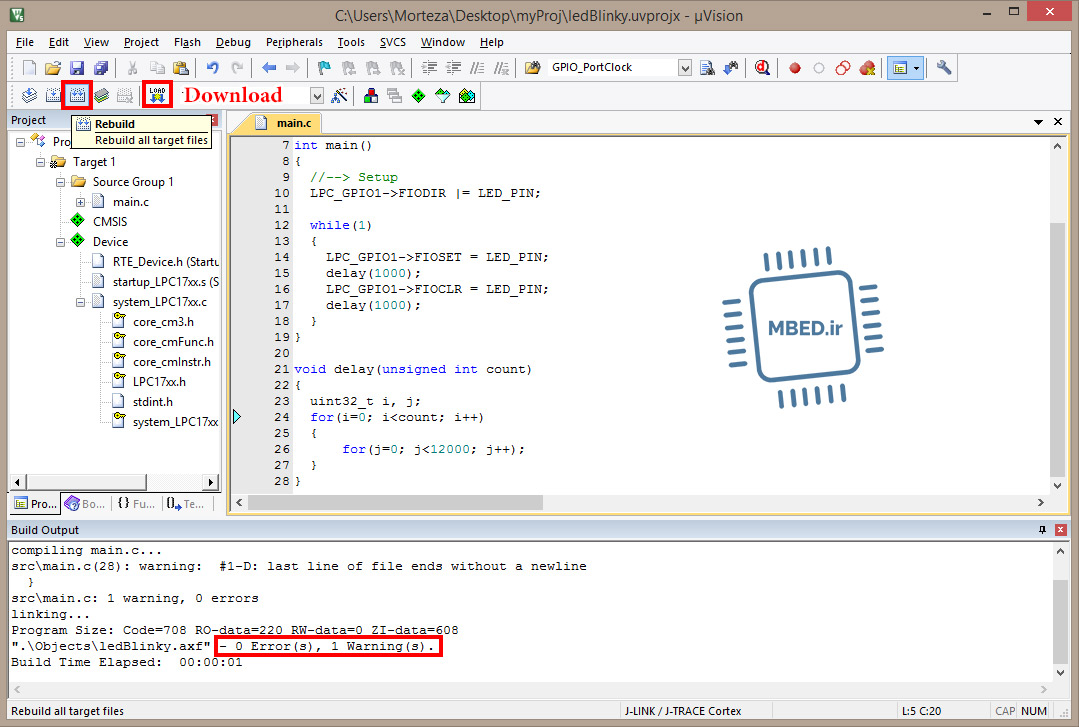The height and width of the screenshot is (727, 1079).
Task: Open the Peripherals menu
Action: pyautogui.click(x=294, y=42)
